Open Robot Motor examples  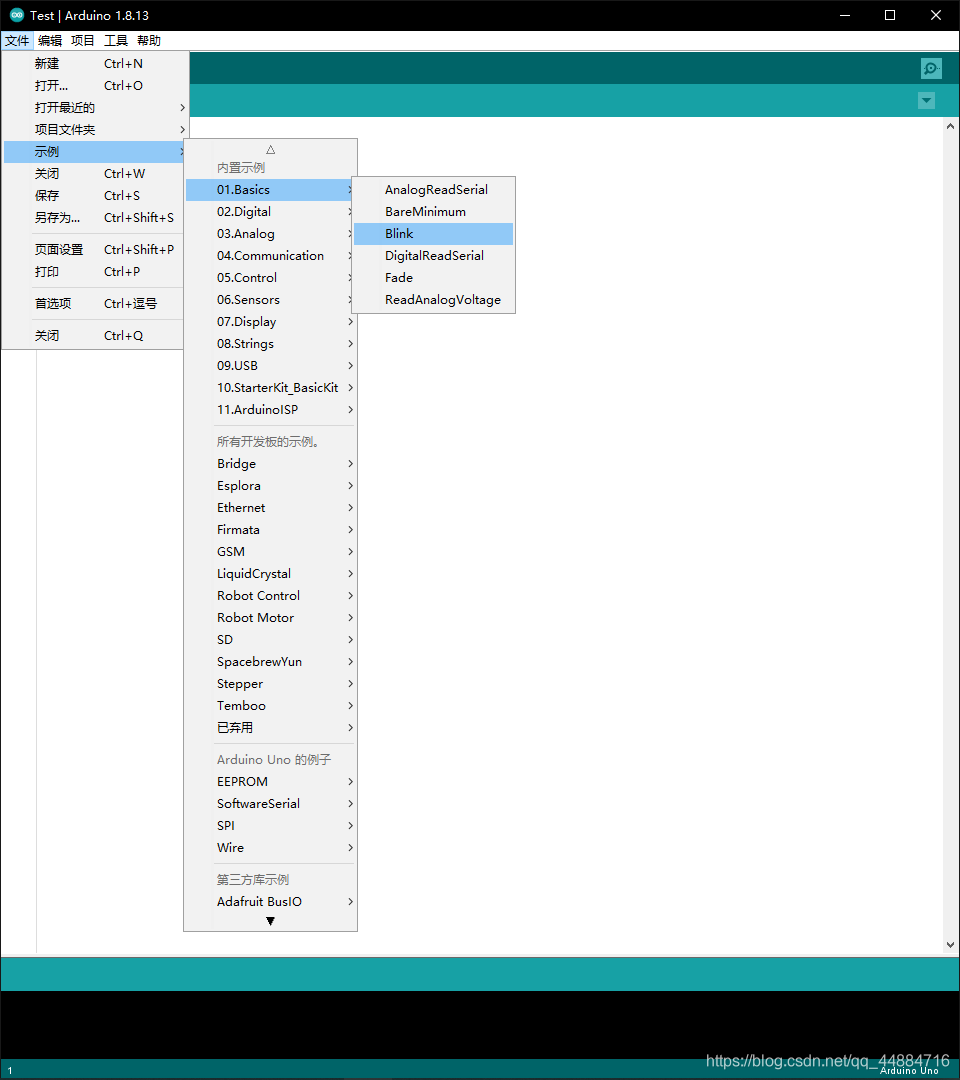click(x=271, y=618)
